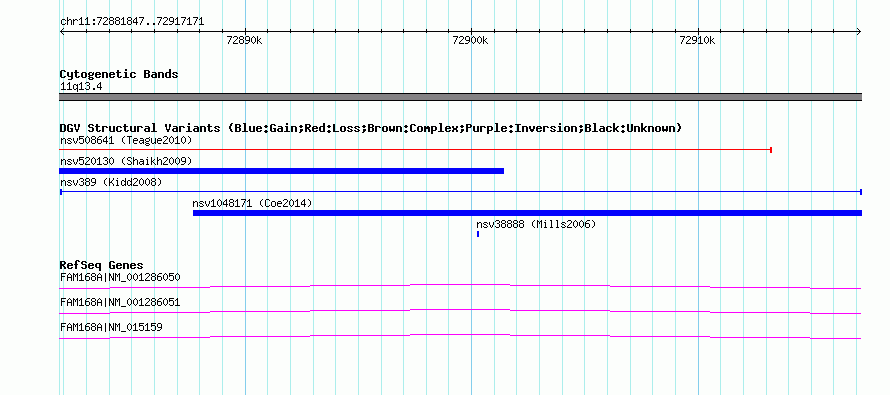Click the nsv508641 (Teague2010) variant label

[x=126, y=140]
